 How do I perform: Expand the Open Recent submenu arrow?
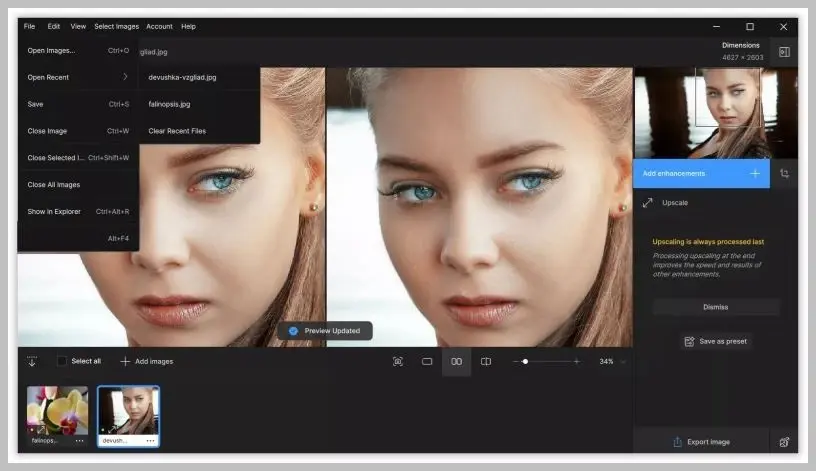(x=125, y=77)
